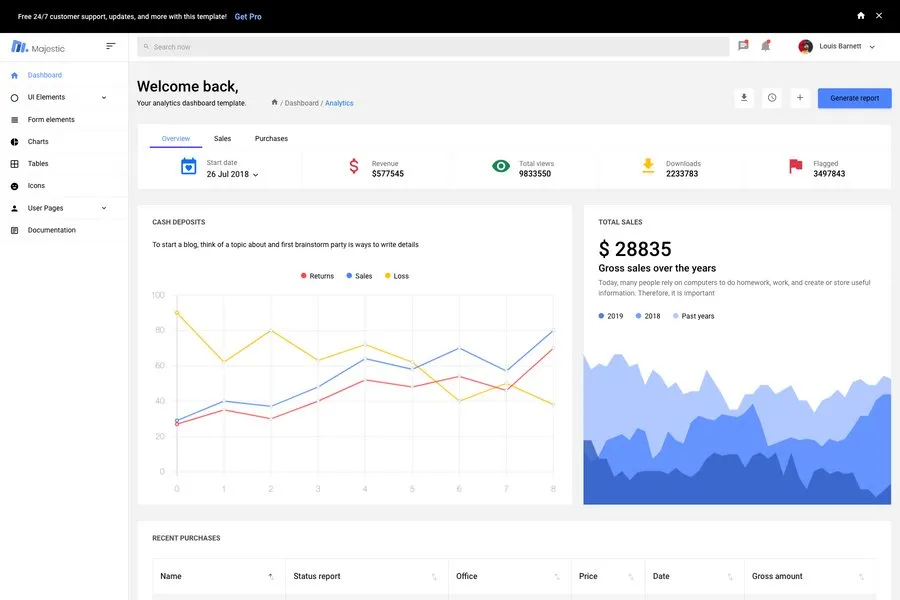Open the notifications bell icon
Screen dimensions: 900x600
[x=765, y=46]
